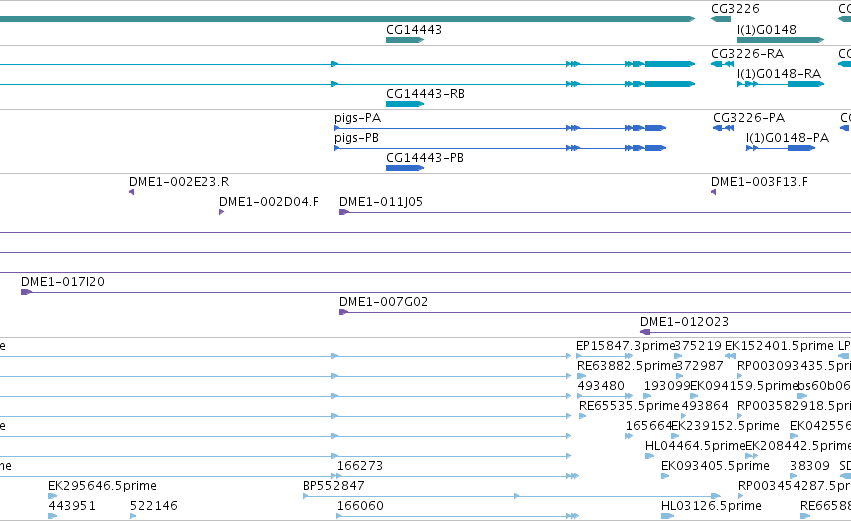Click the CG3226-PA label

coord(749,118)
